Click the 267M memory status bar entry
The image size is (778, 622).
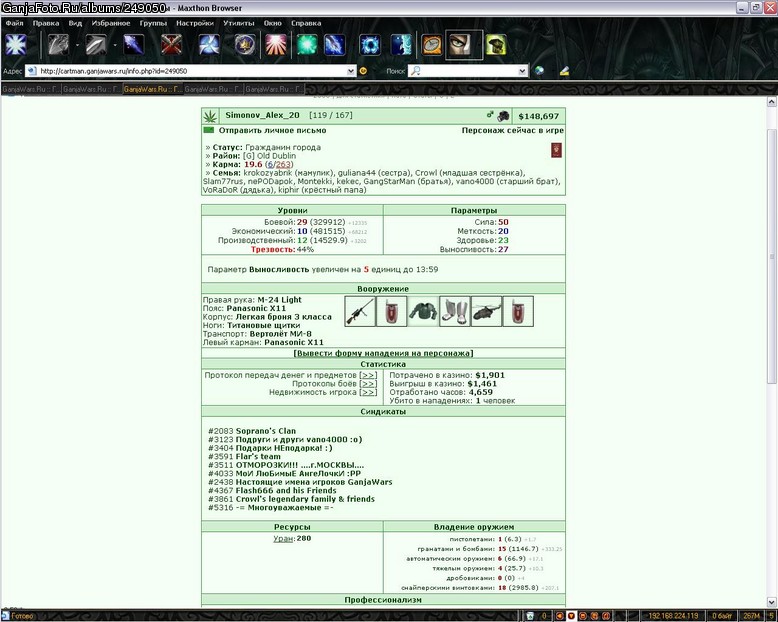(x=751, y=616)
